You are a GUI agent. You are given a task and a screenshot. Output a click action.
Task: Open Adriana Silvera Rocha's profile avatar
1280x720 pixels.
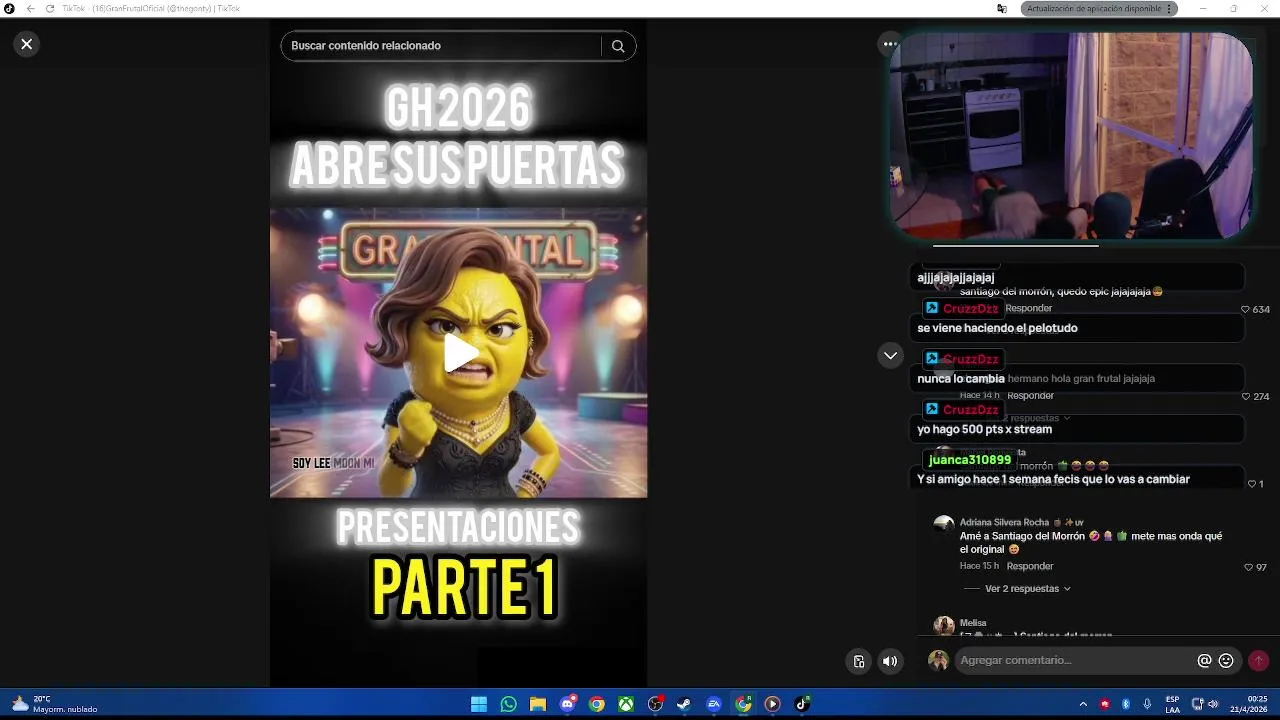coord(944,526)
